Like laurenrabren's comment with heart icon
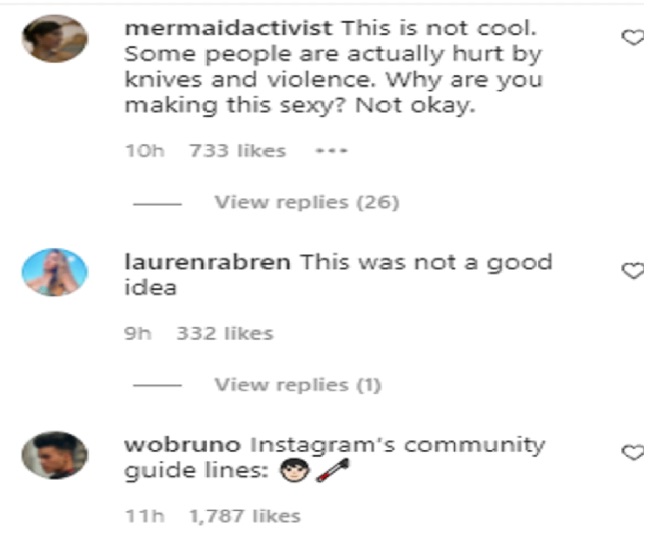The width and height of the screenshot is (650, 540). point(633,271)
